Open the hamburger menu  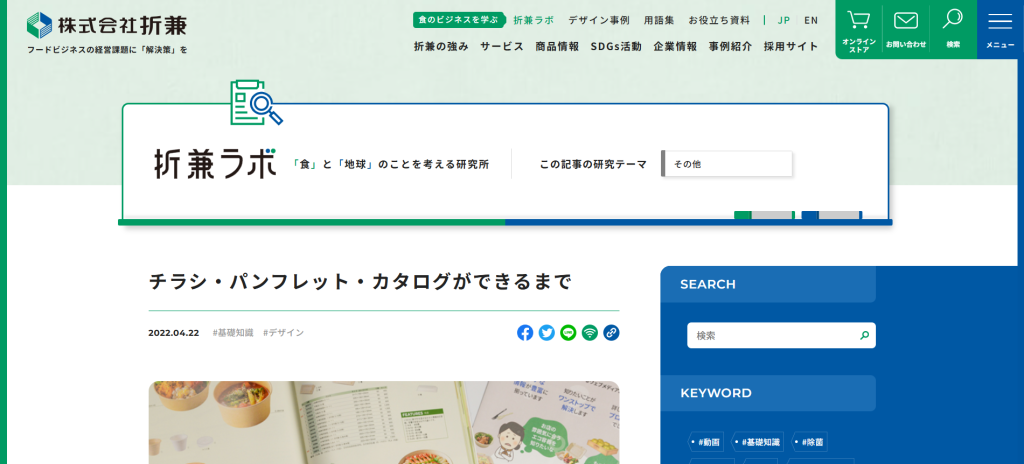pos(1000,29)
